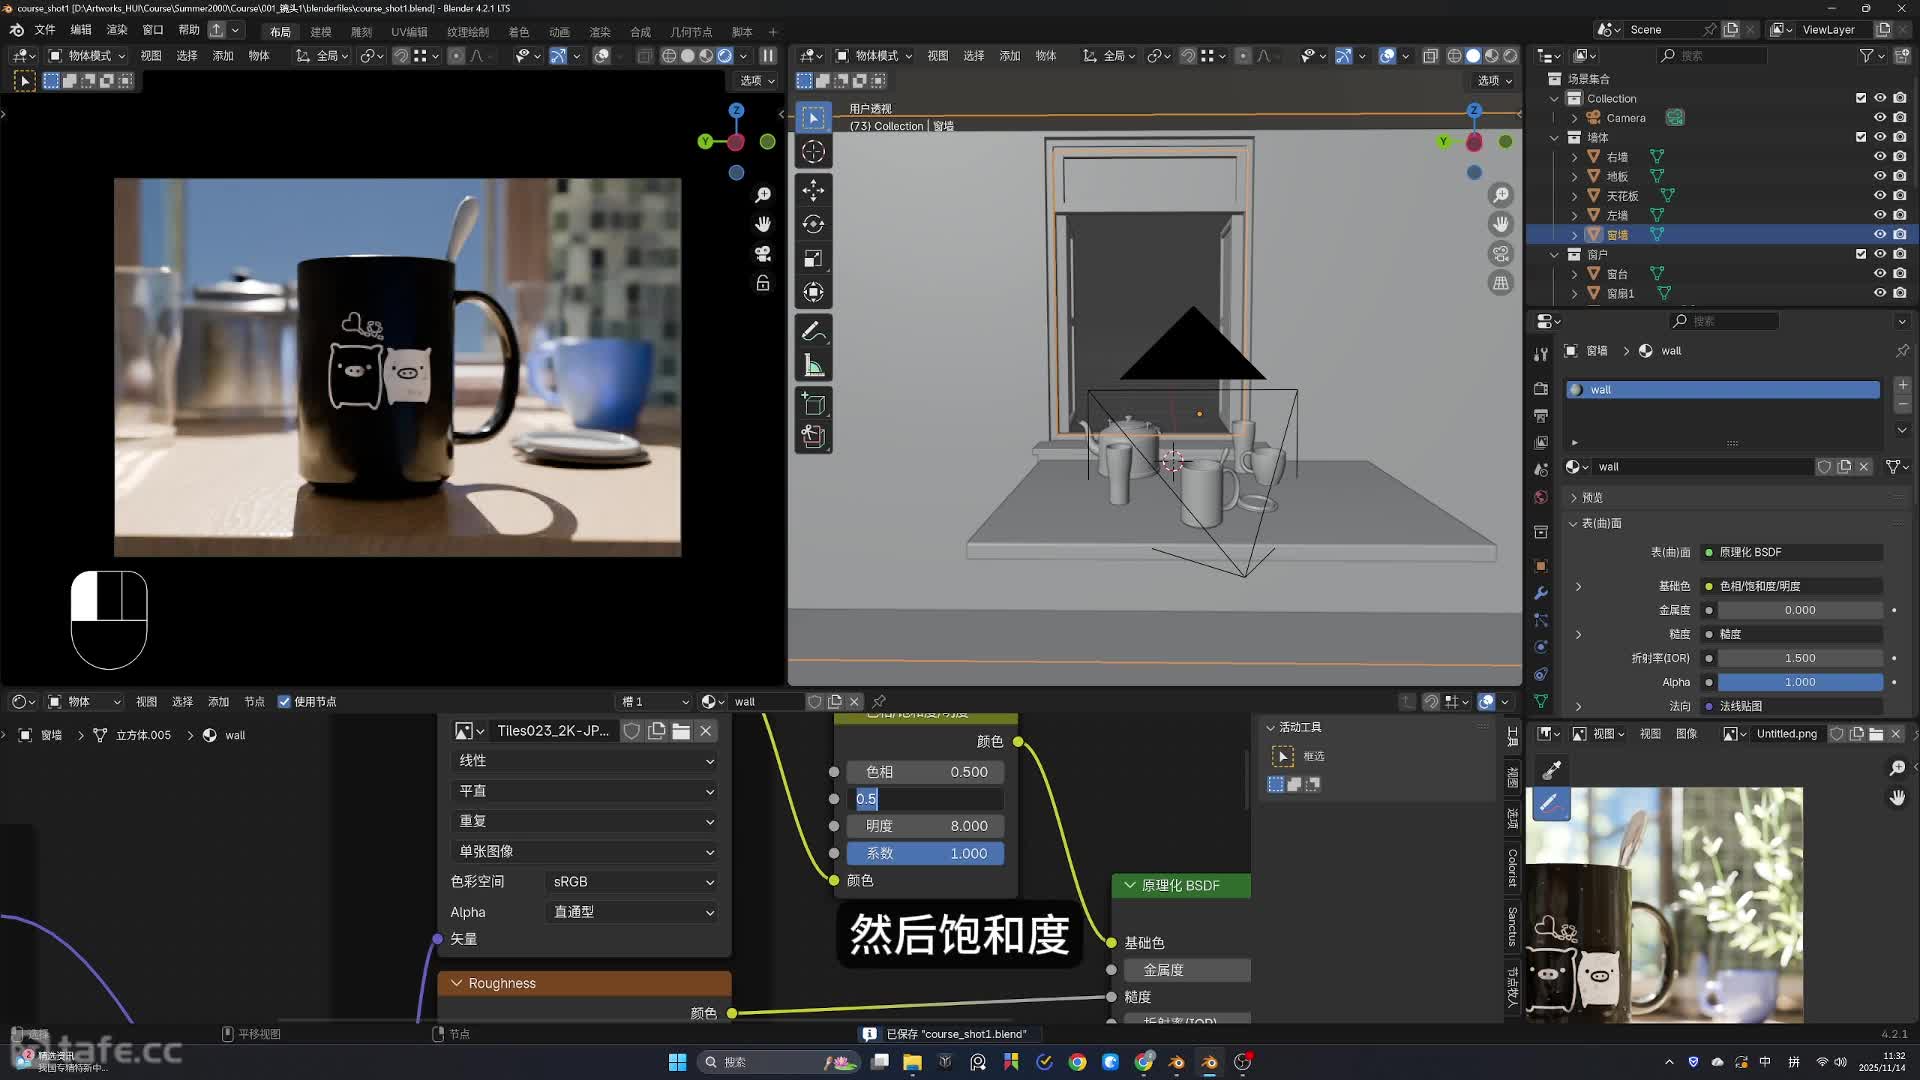This screenshot has width=1920, height=1080.
Task: Switch to the UV编辑 workspace tab
Action: (408, 32)
